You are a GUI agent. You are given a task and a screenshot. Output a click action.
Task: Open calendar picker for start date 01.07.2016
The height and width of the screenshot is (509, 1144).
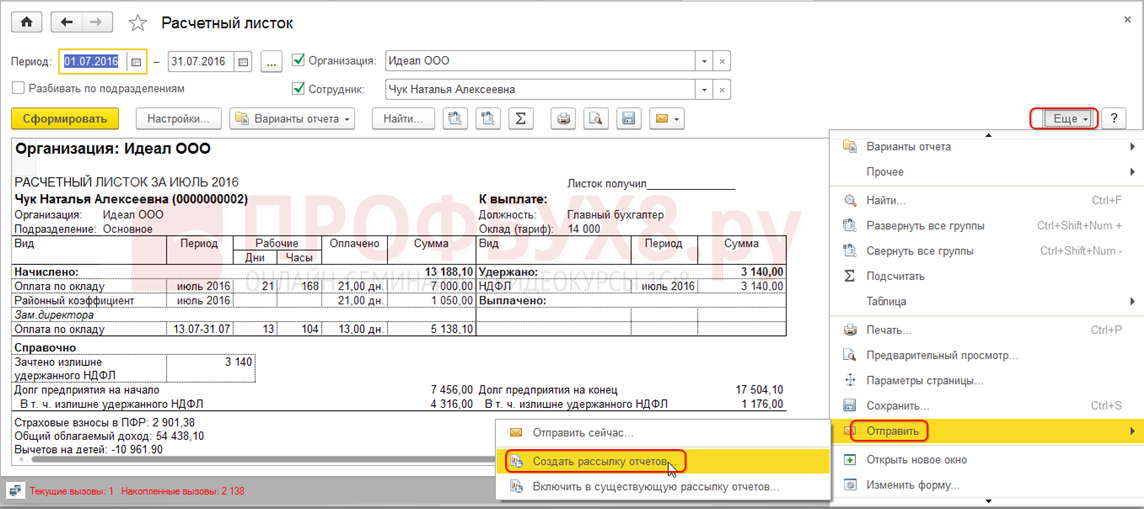coord(136,62)
